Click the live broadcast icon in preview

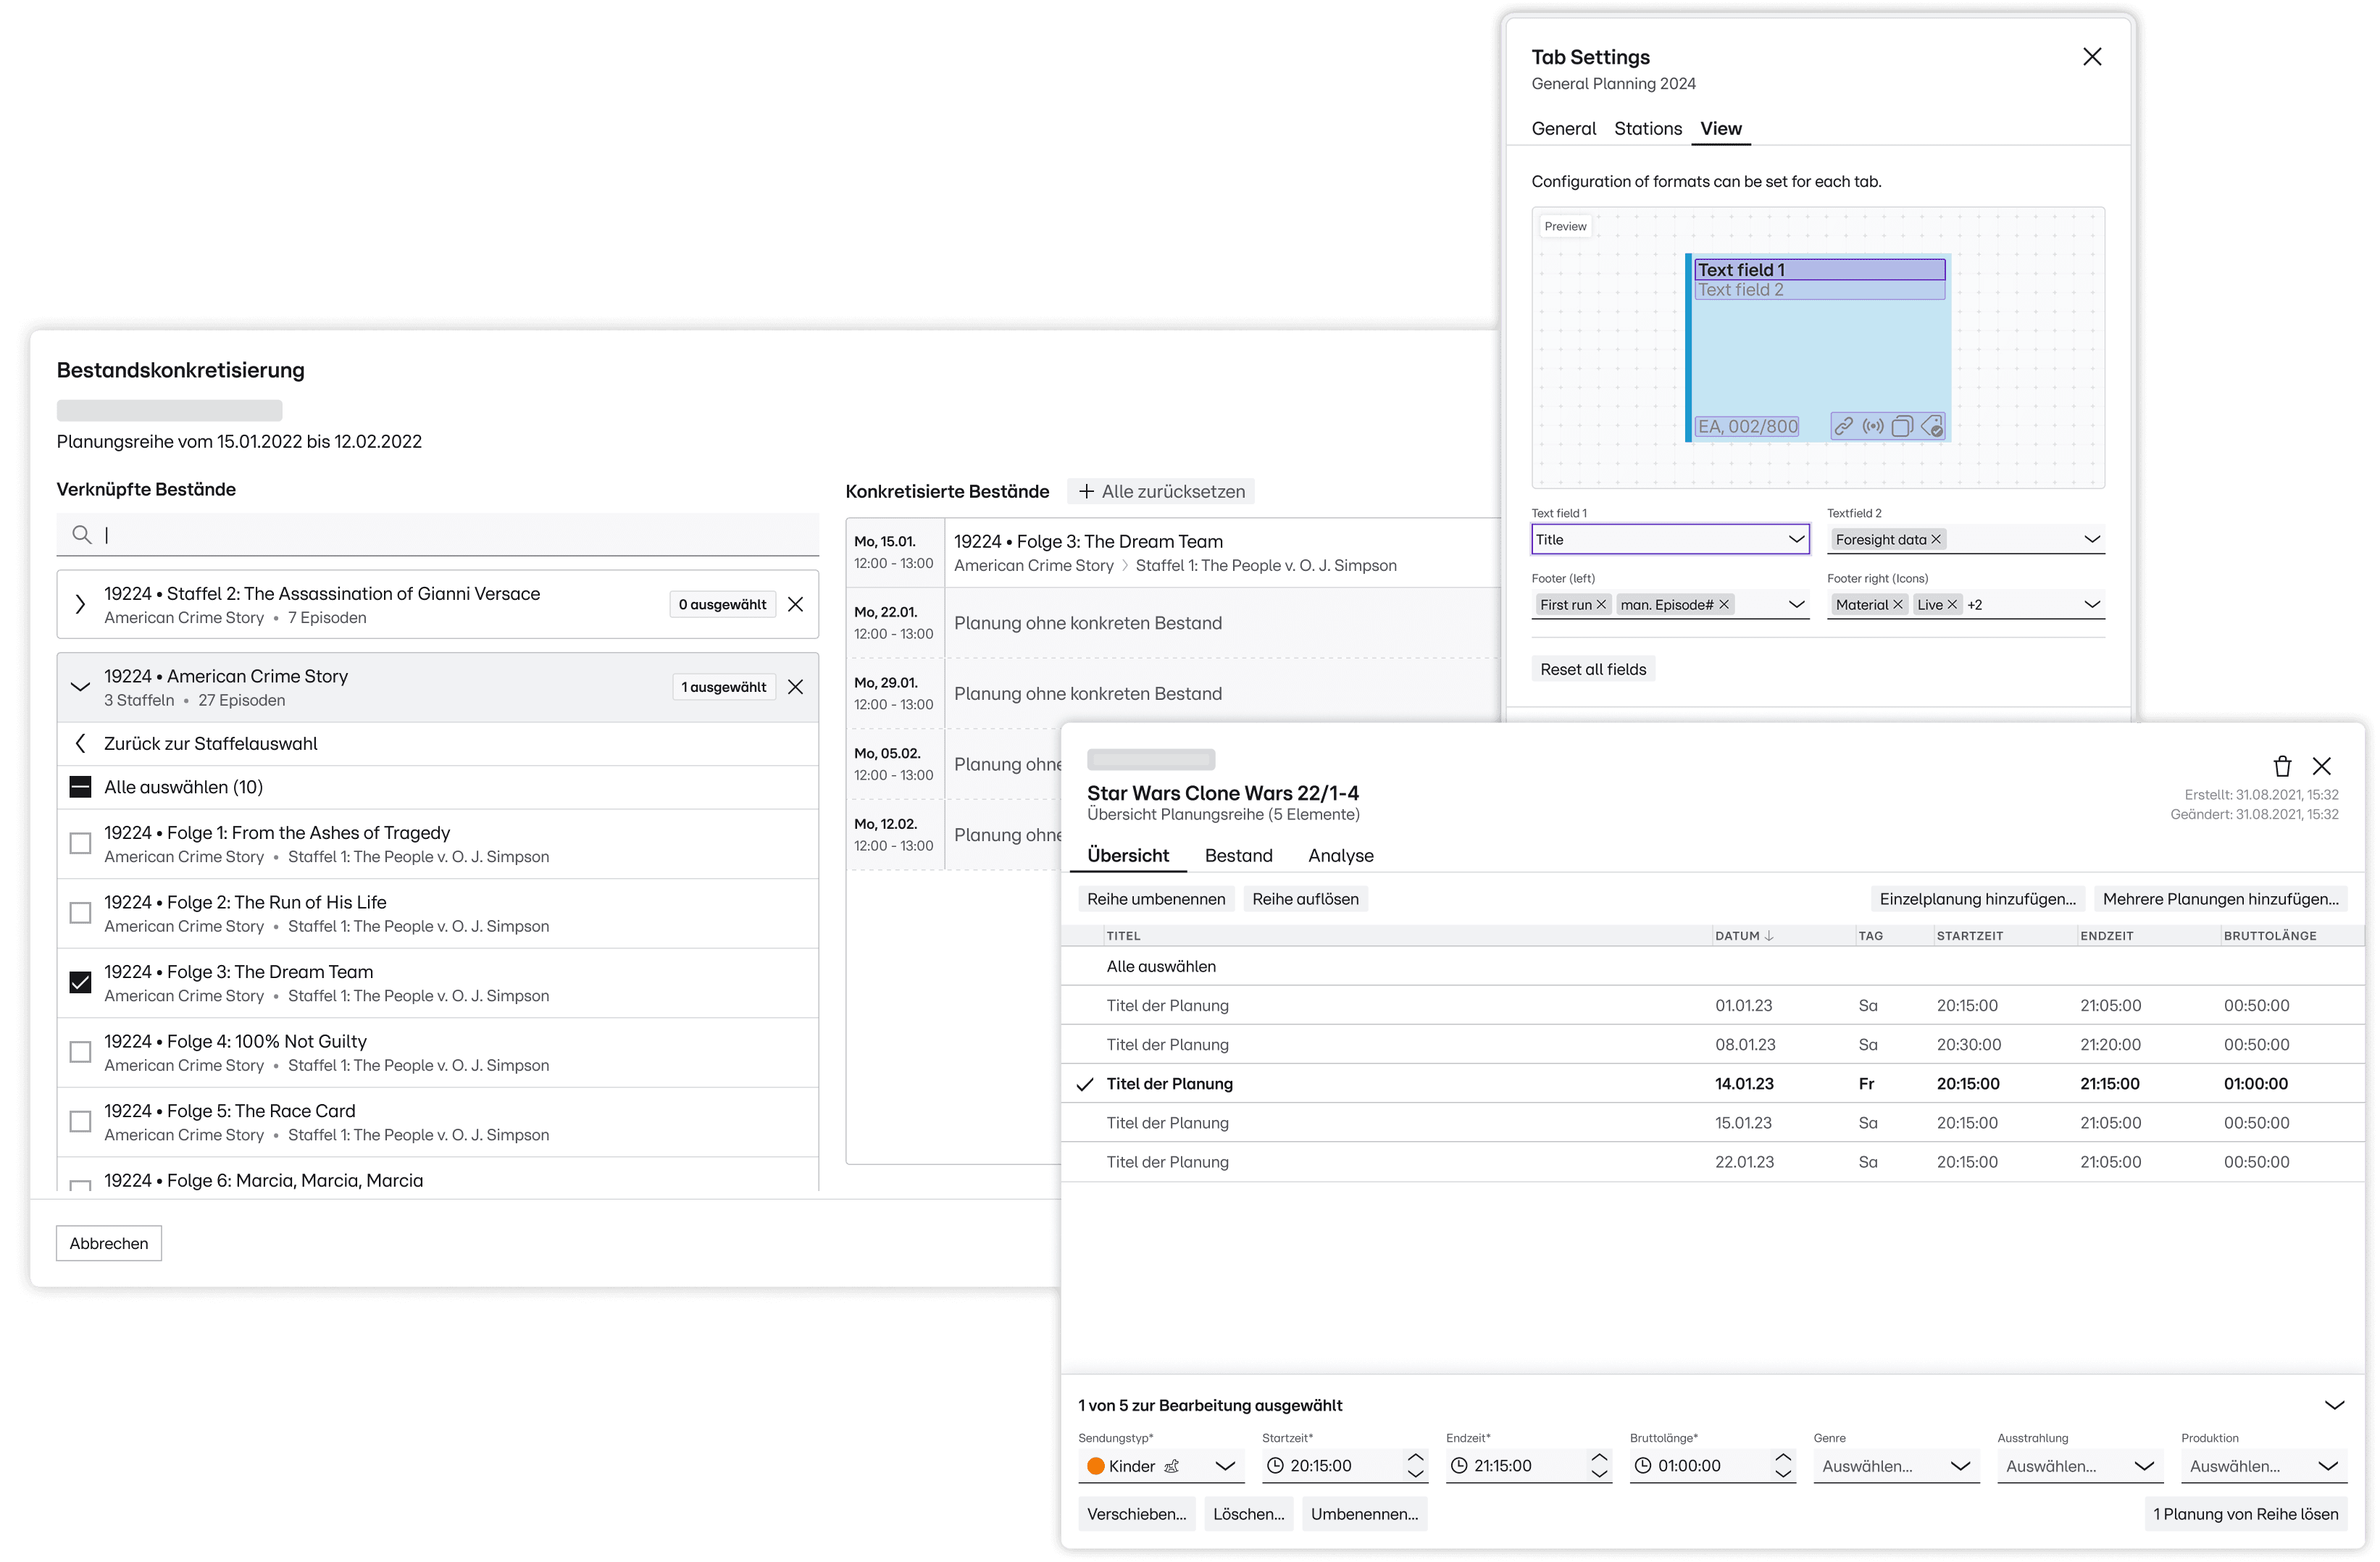(x=1872, y=427)
